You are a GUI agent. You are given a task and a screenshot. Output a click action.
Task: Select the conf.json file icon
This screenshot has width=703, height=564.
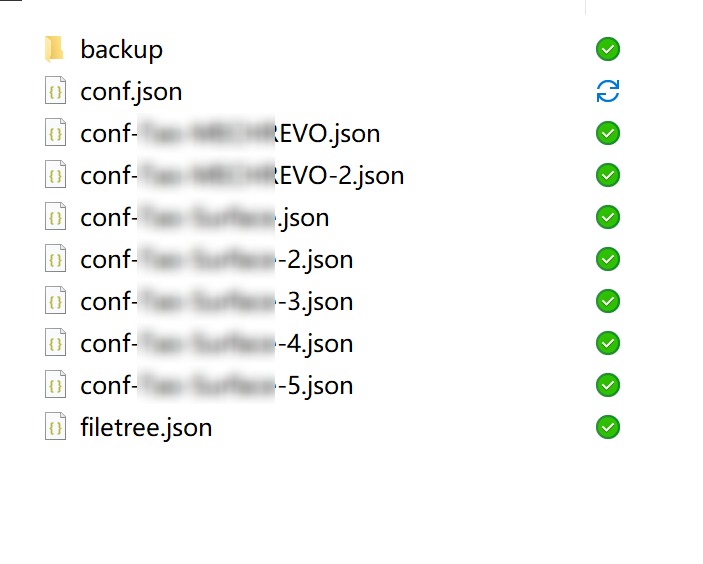click(56, 91)
